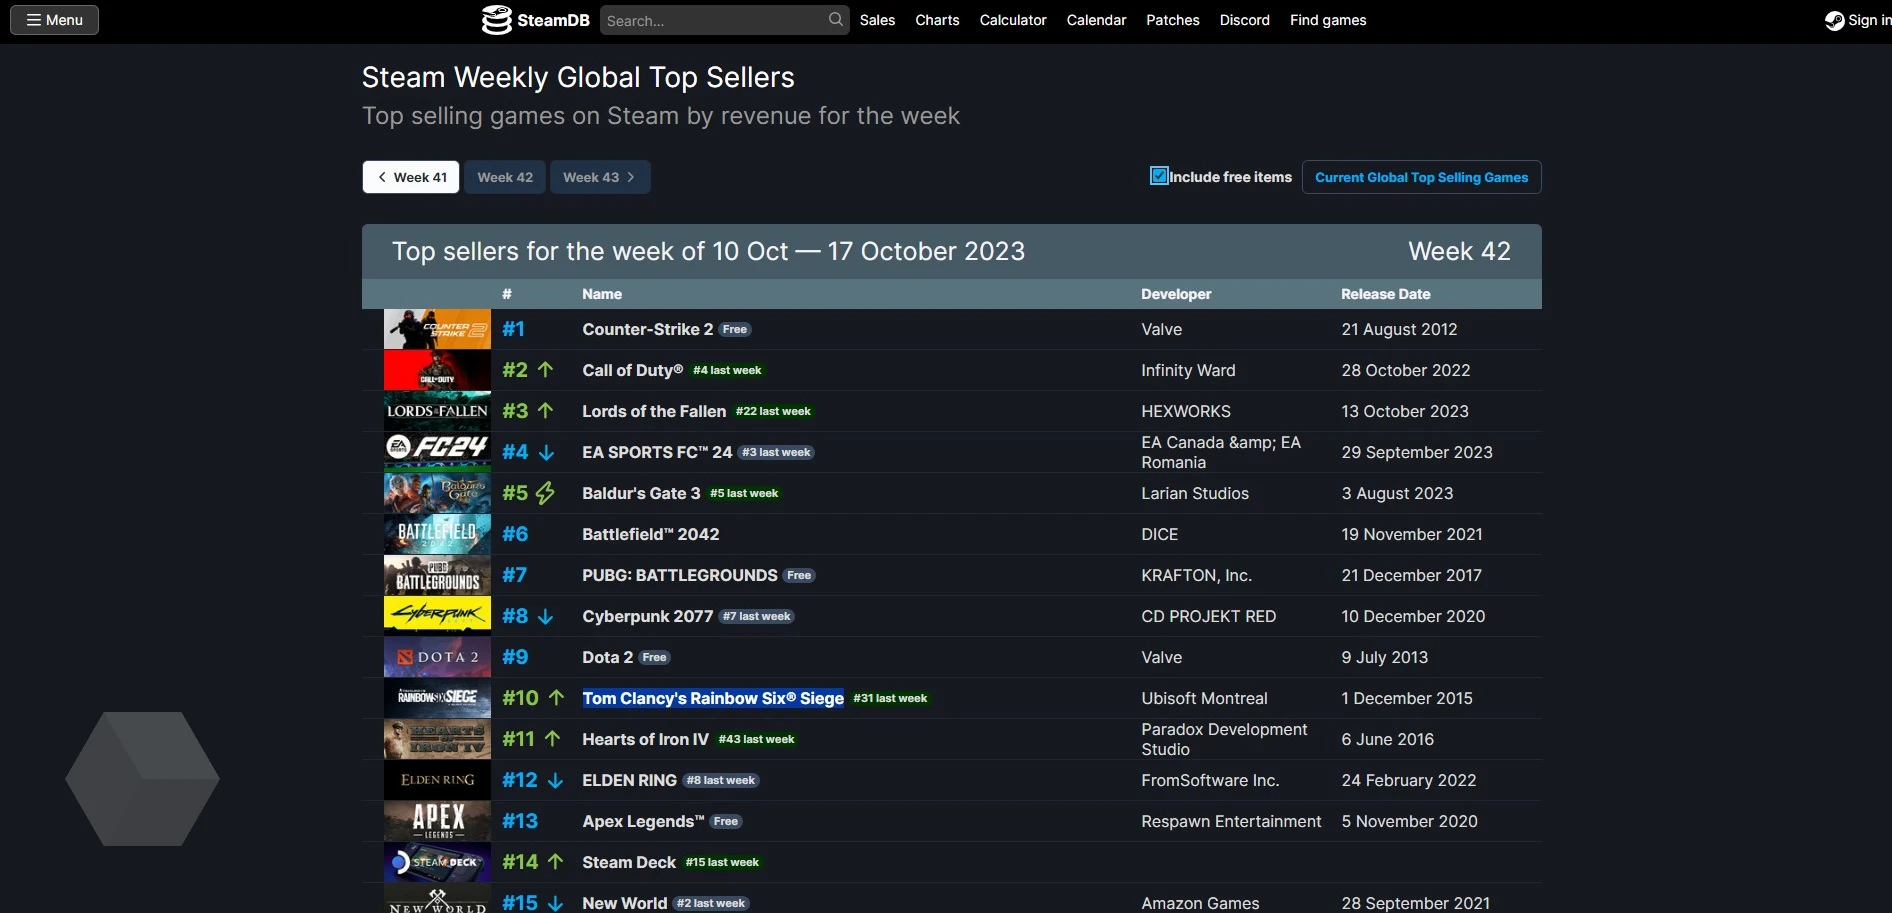Open the hamburger Menu button
The width and height of the screenshot is (1892, 913).
pos(55,20)
